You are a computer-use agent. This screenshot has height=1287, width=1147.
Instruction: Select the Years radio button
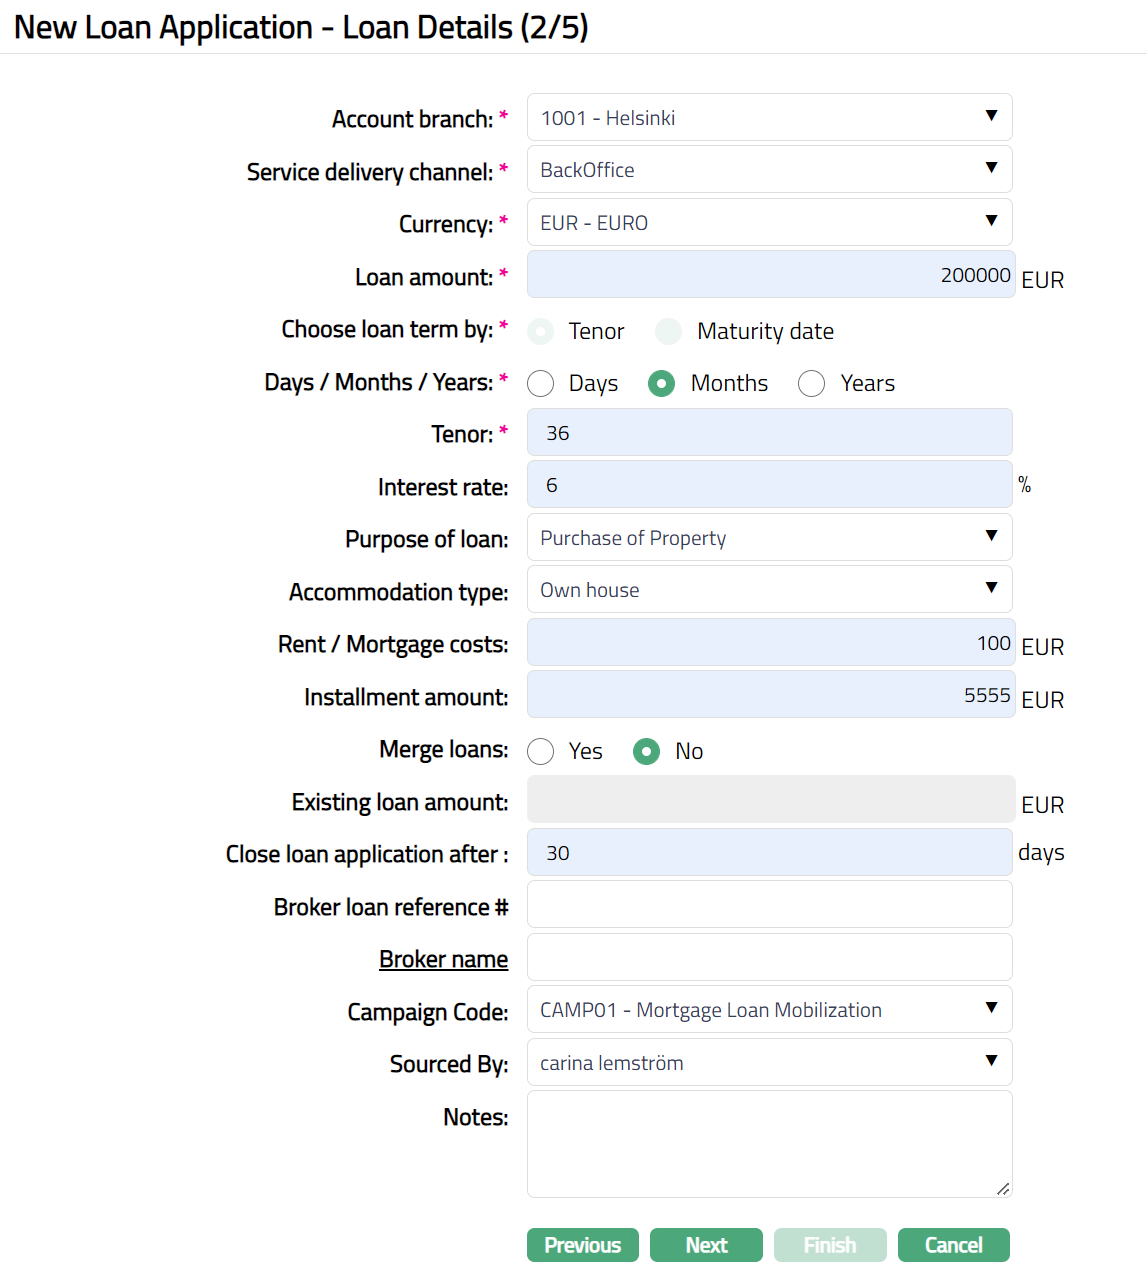click(812, 384)
